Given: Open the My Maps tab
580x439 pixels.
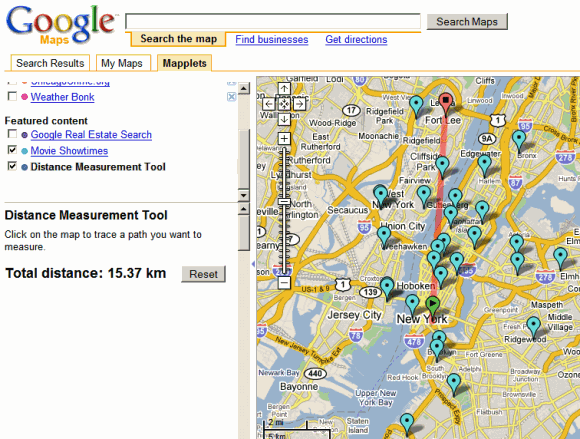Looking at the screenshot, I should pos(123,63).
